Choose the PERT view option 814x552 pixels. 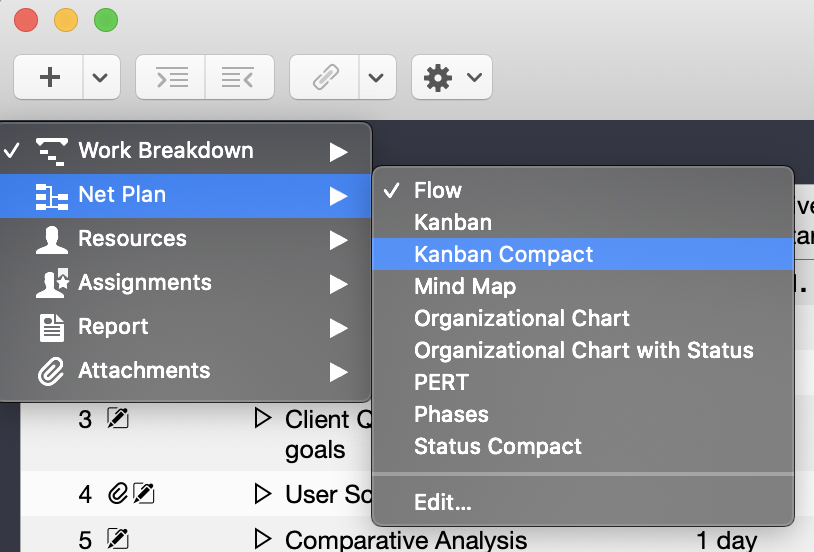(441, 382)
